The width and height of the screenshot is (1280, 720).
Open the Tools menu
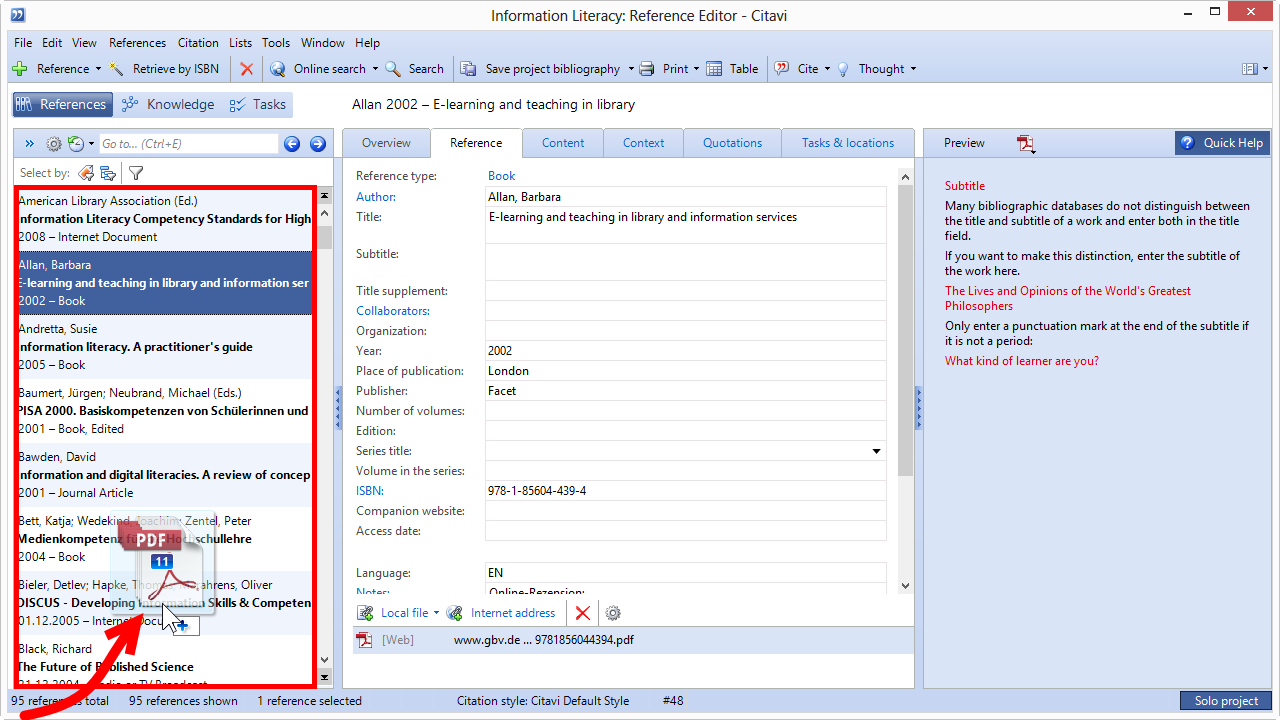coord(276,43)
